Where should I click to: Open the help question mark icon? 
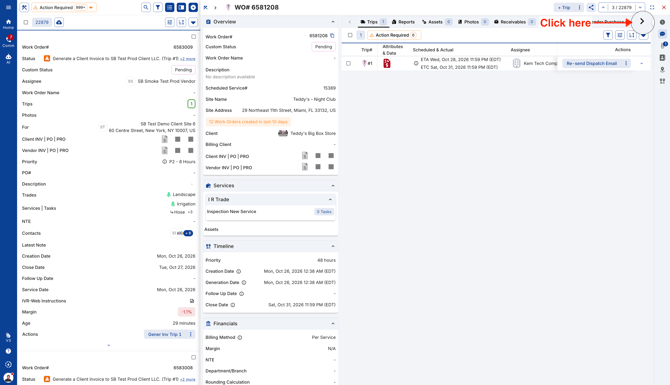coord(8,351)
